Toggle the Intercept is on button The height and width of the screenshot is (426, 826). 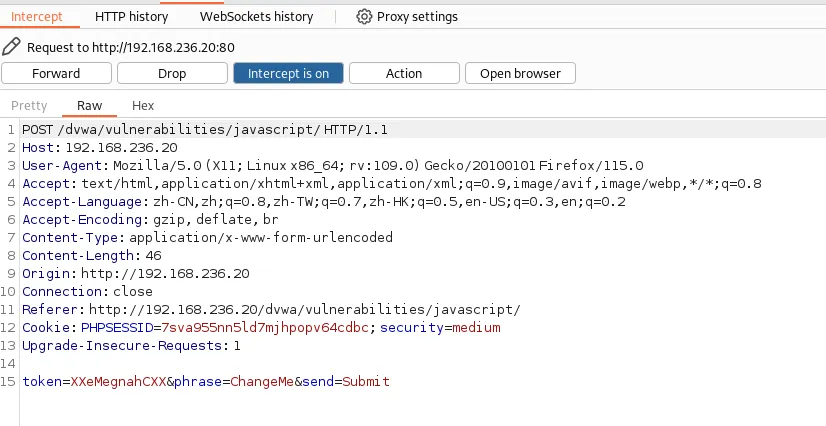point(288,73)
